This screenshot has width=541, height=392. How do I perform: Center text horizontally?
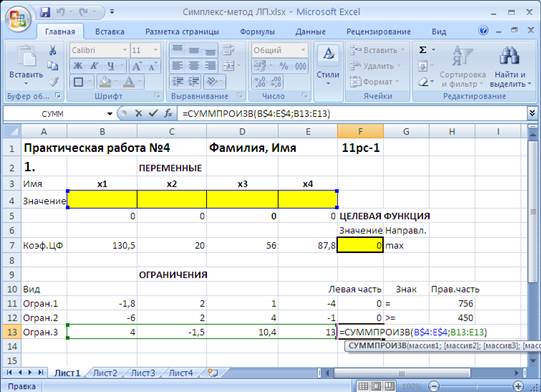click(x=194, y=65)
